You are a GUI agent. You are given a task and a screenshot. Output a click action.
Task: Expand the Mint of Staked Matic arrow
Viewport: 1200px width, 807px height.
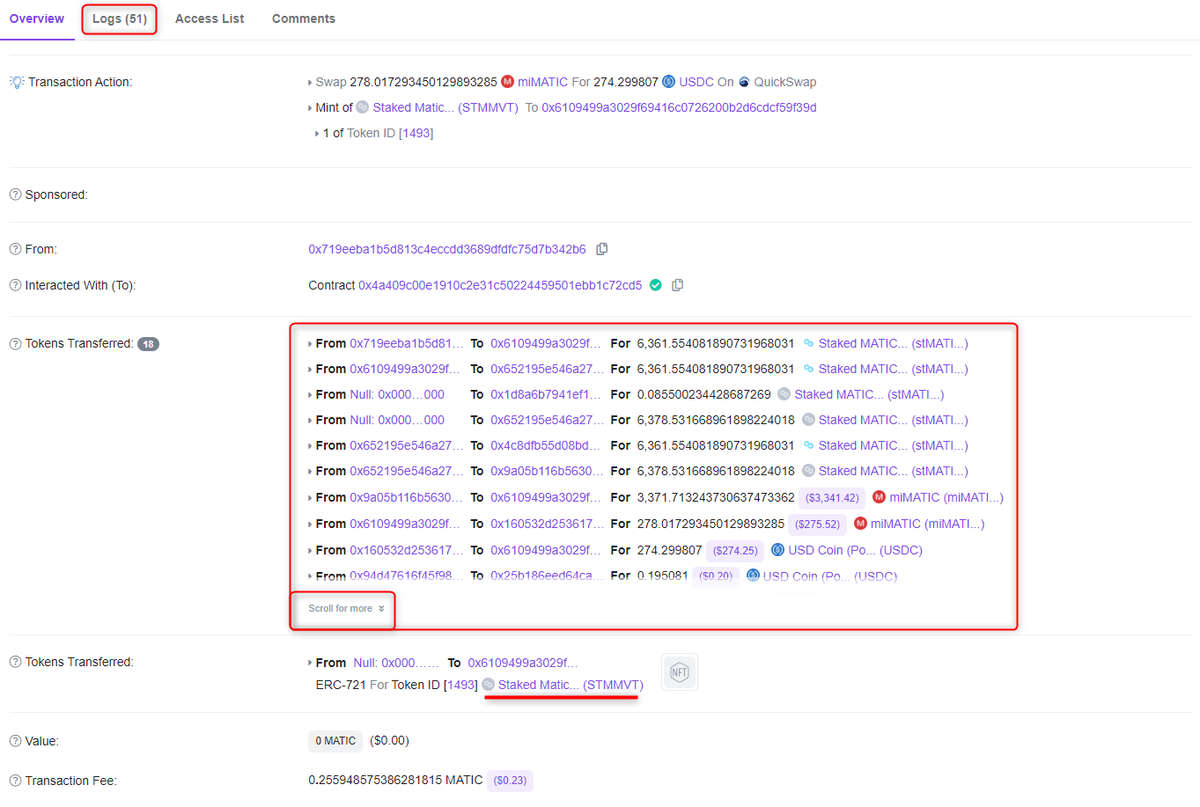(x=310, y=108)
